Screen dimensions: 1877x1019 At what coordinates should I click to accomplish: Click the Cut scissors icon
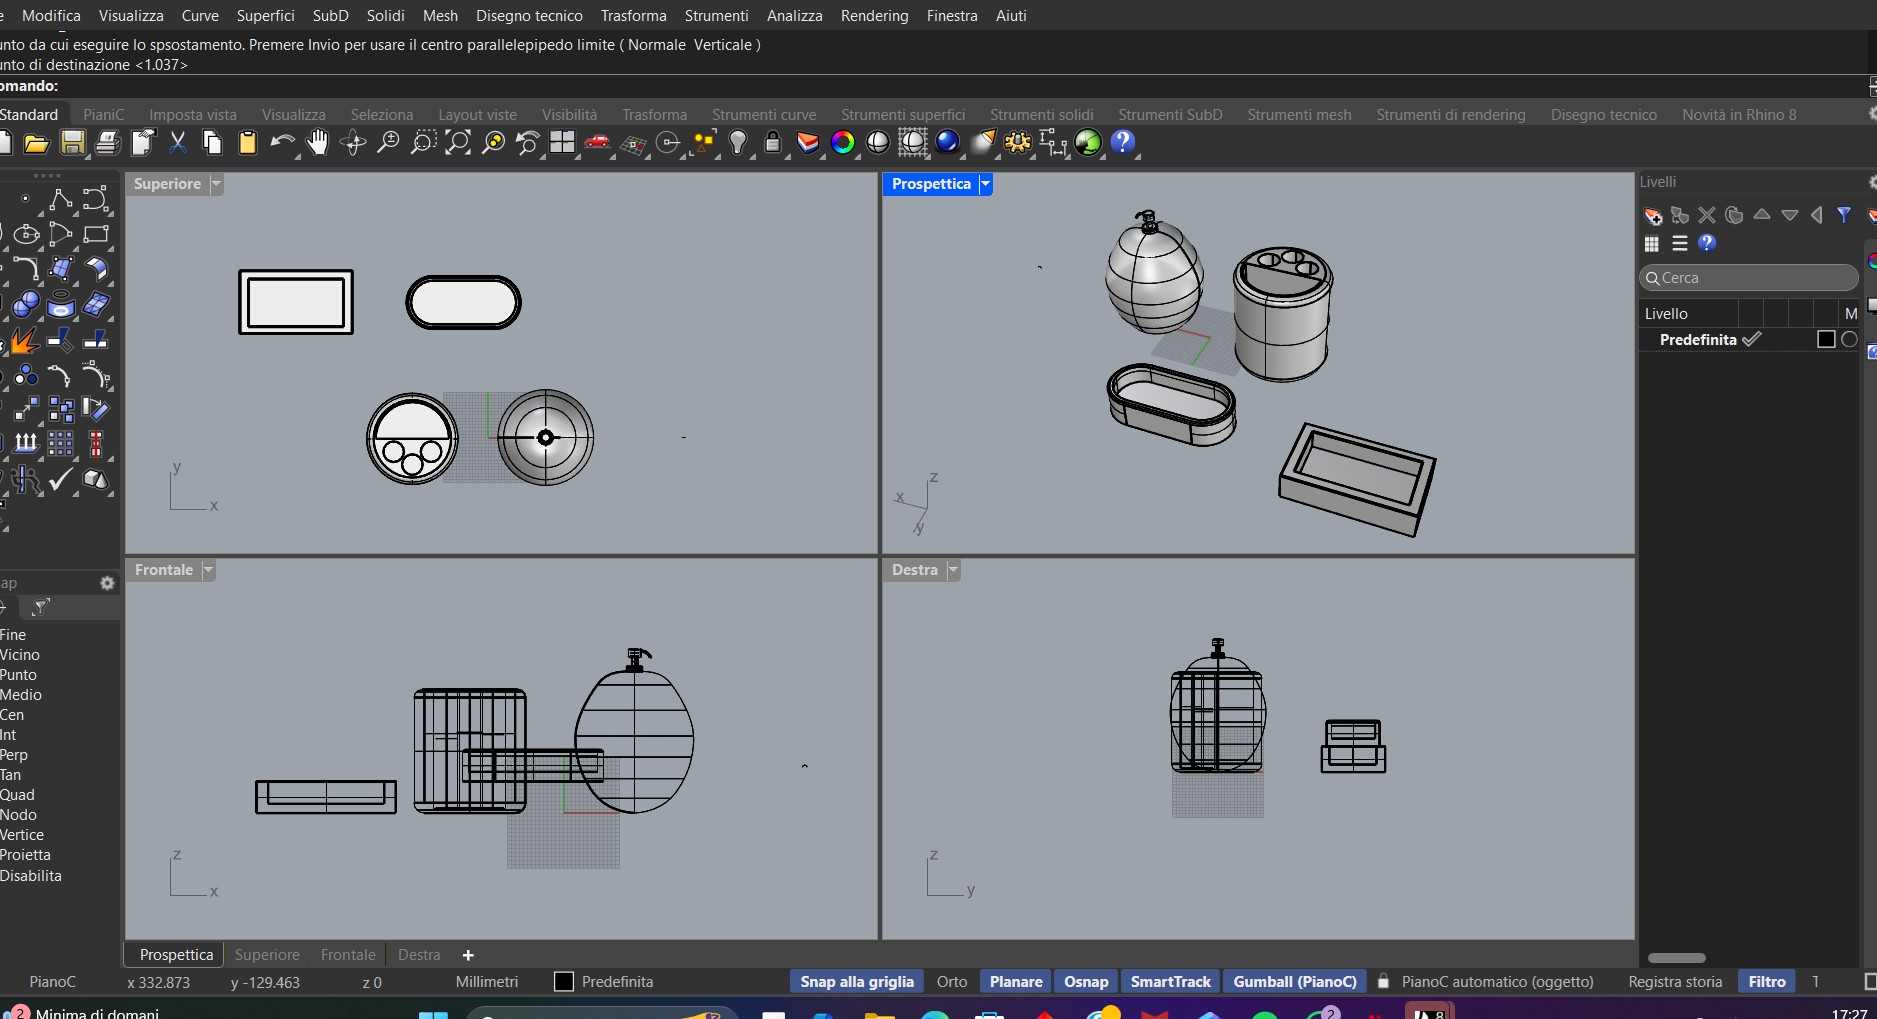click(178, 143)
